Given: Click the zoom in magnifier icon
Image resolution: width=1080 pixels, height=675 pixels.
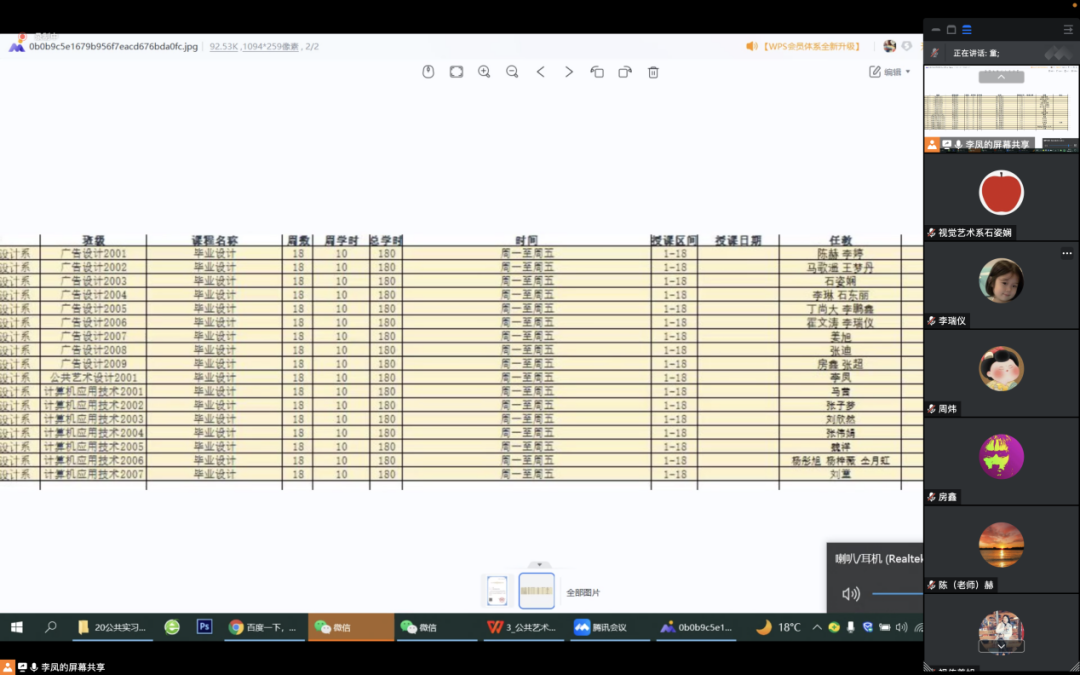Looking at the screenshot, I should (484, 72).
